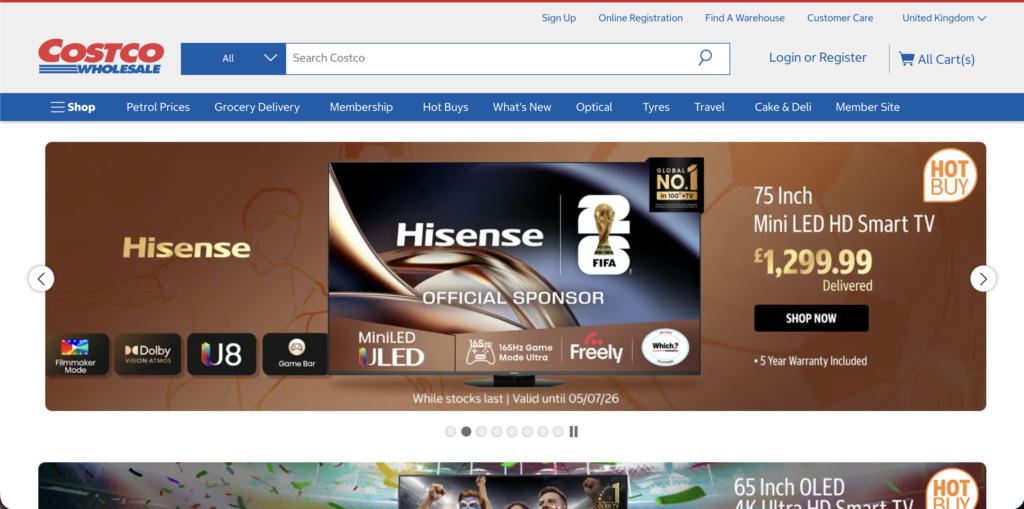Open the Membership menu item
This screenshot has width=1024, height=509.
[x=361, y=107]
